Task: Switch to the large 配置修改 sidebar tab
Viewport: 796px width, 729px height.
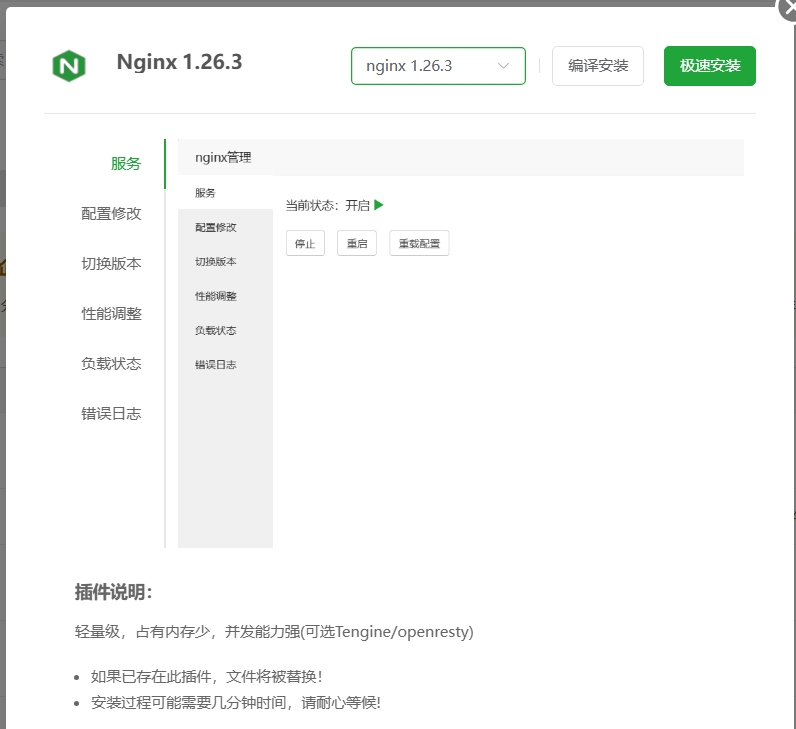Action: pyautogui.click(x=111, y=214)
